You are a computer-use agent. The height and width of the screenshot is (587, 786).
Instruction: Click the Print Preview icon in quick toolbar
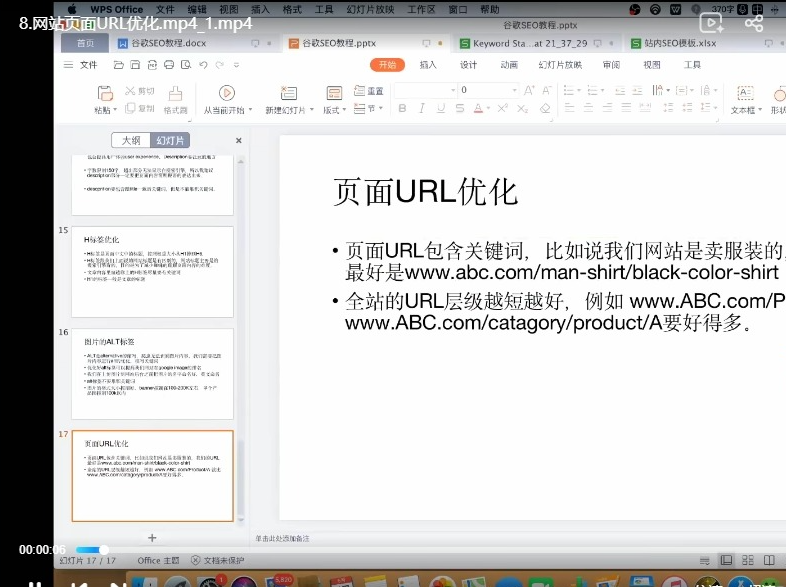(186, 65)
